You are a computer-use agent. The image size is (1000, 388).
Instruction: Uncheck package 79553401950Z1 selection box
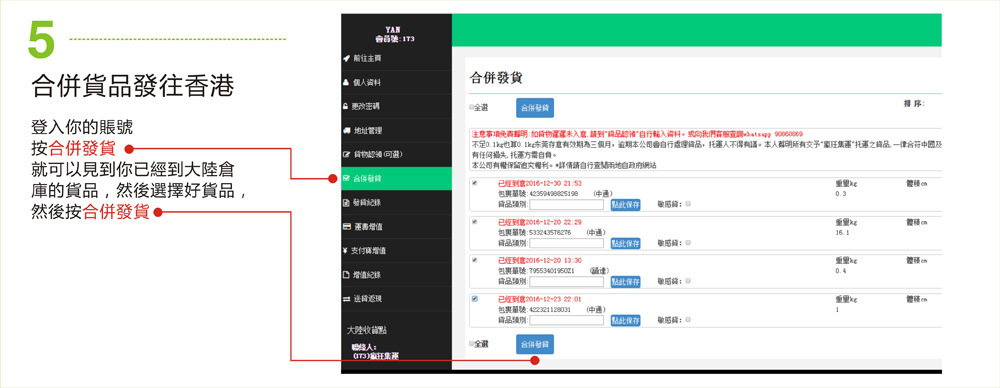[474, 260]
